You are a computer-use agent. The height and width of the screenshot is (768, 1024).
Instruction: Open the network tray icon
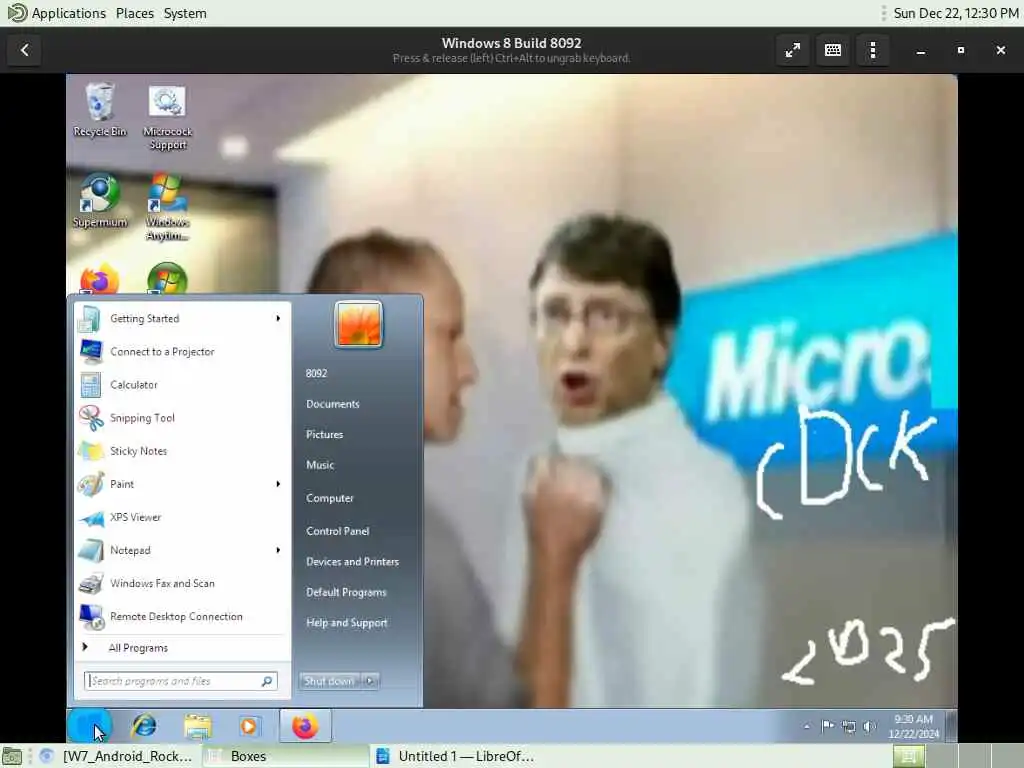click(848, 726)
